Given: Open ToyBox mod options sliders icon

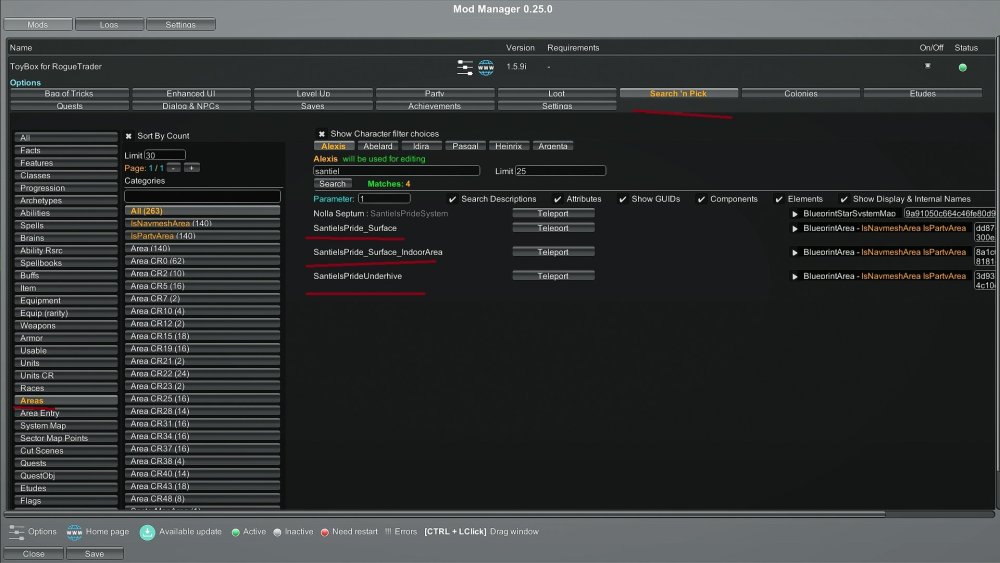Looking at the screenshot, I should (x=465, y=67).
